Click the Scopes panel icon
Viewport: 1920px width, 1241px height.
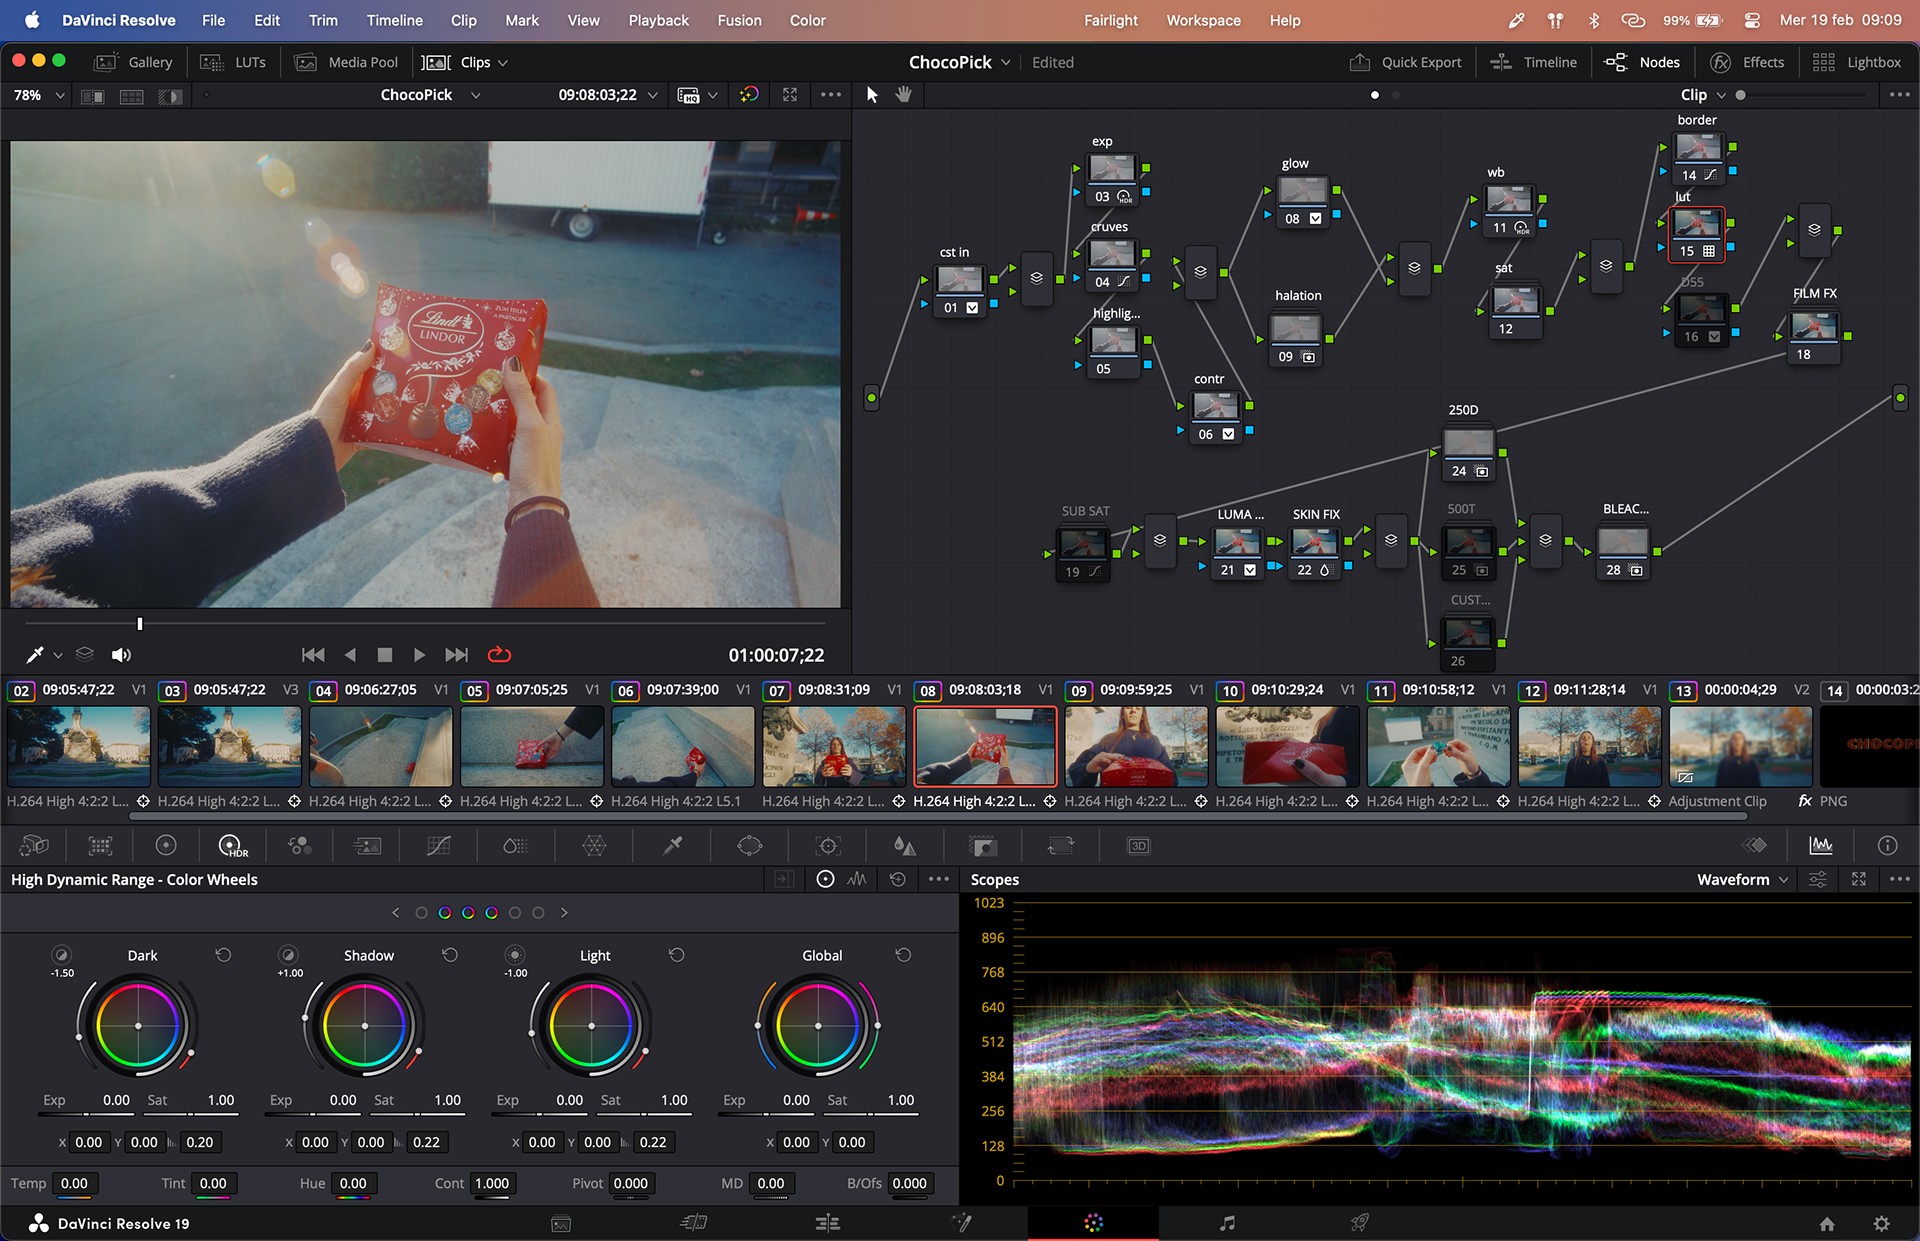[x=1821, y=846]
